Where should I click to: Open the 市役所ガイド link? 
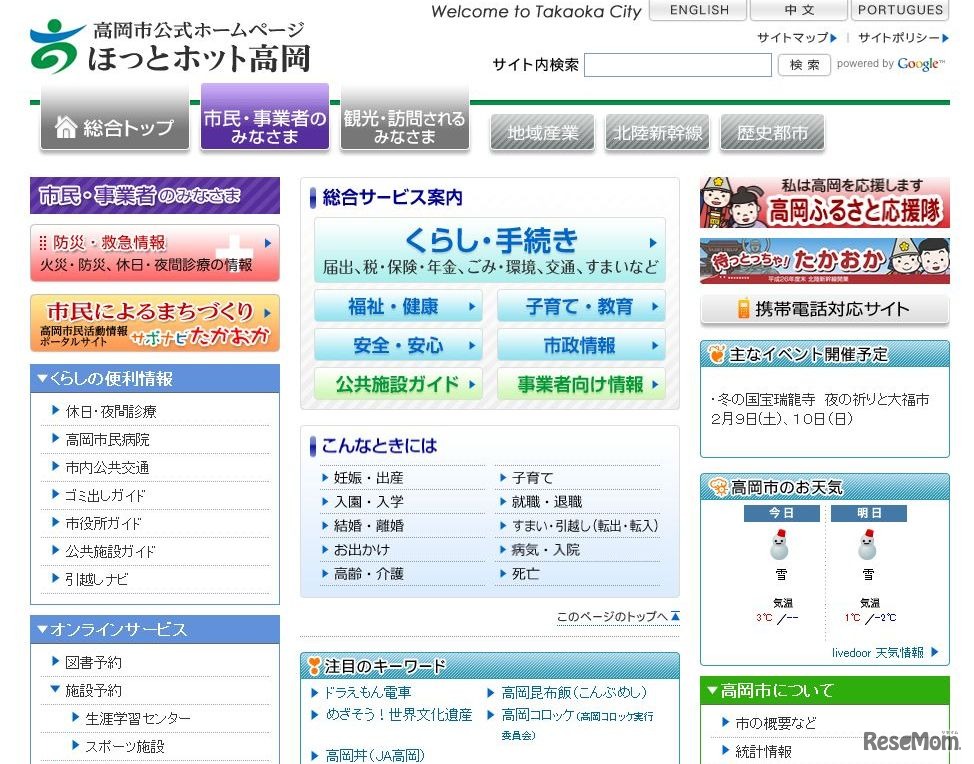(104, 523)
